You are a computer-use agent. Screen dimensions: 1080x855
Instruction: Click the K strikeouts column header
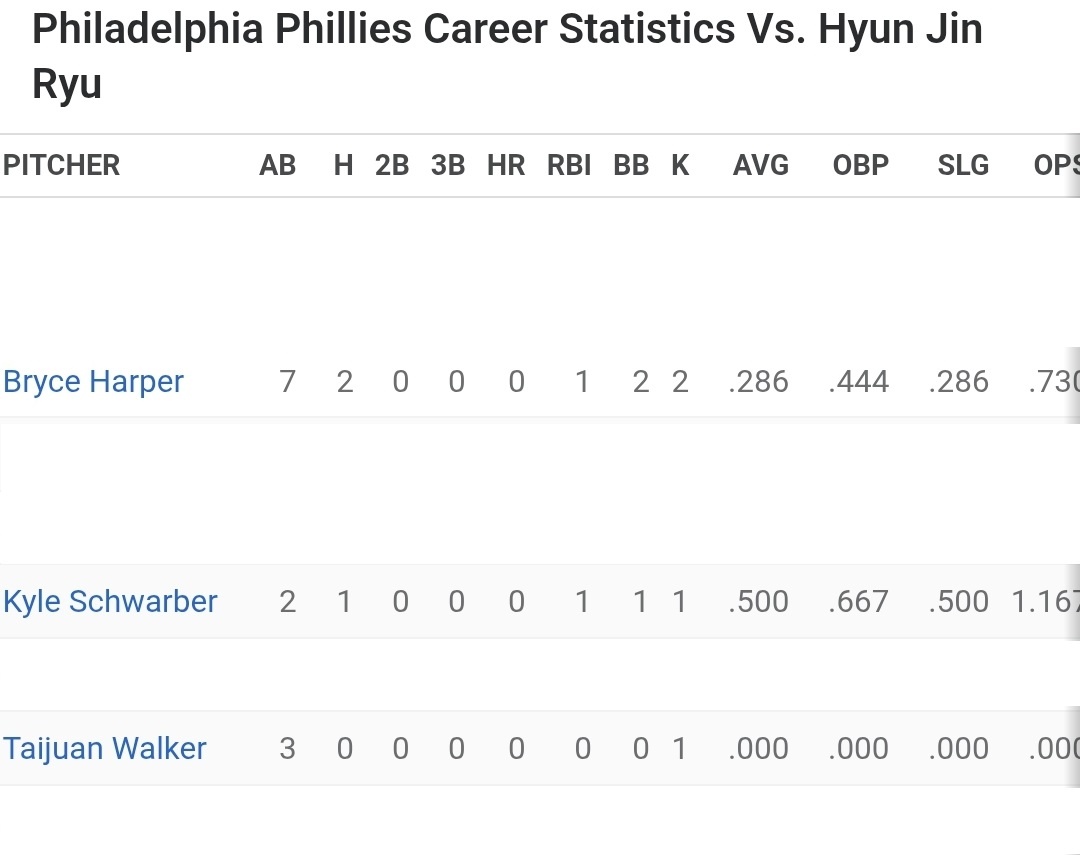coord(680,166)
